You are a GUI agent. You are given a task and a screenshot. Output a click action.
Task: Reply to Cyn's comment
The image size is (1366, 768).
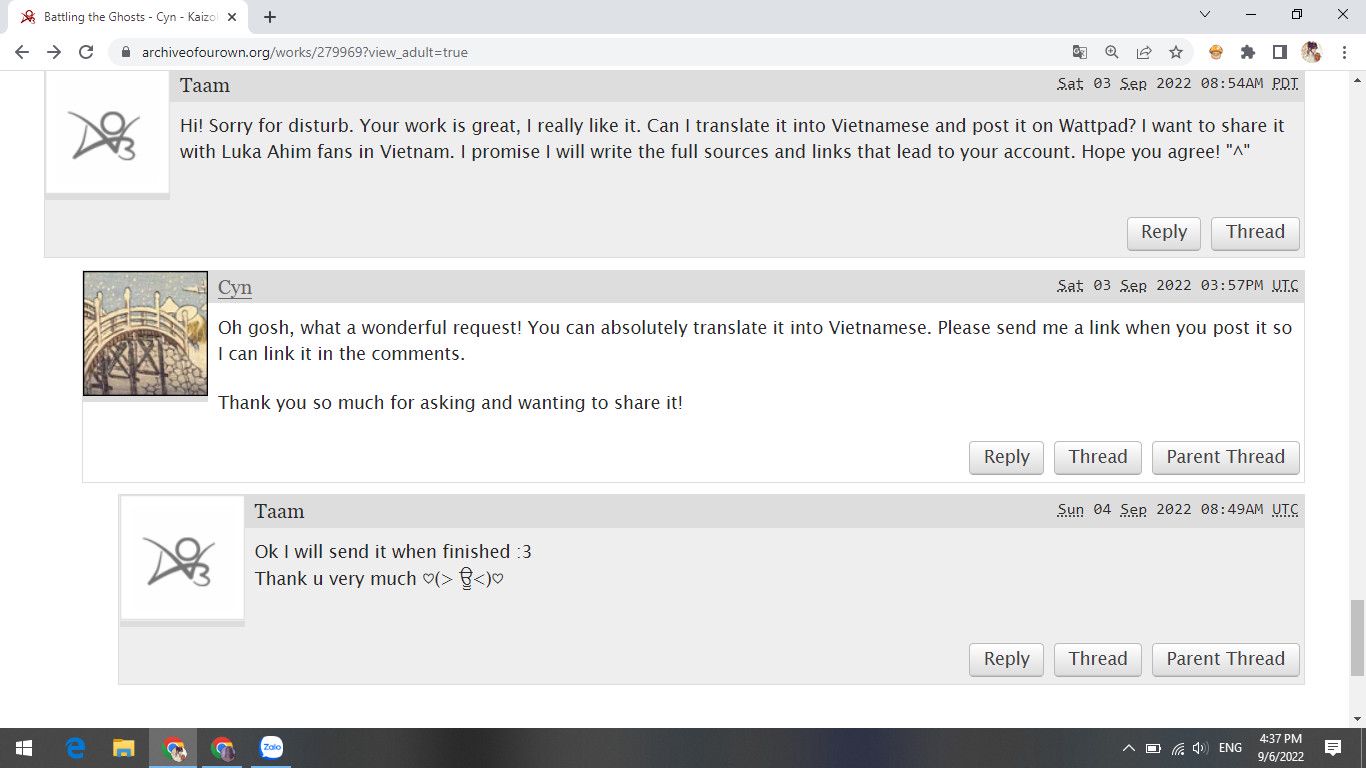[1006, 457]
